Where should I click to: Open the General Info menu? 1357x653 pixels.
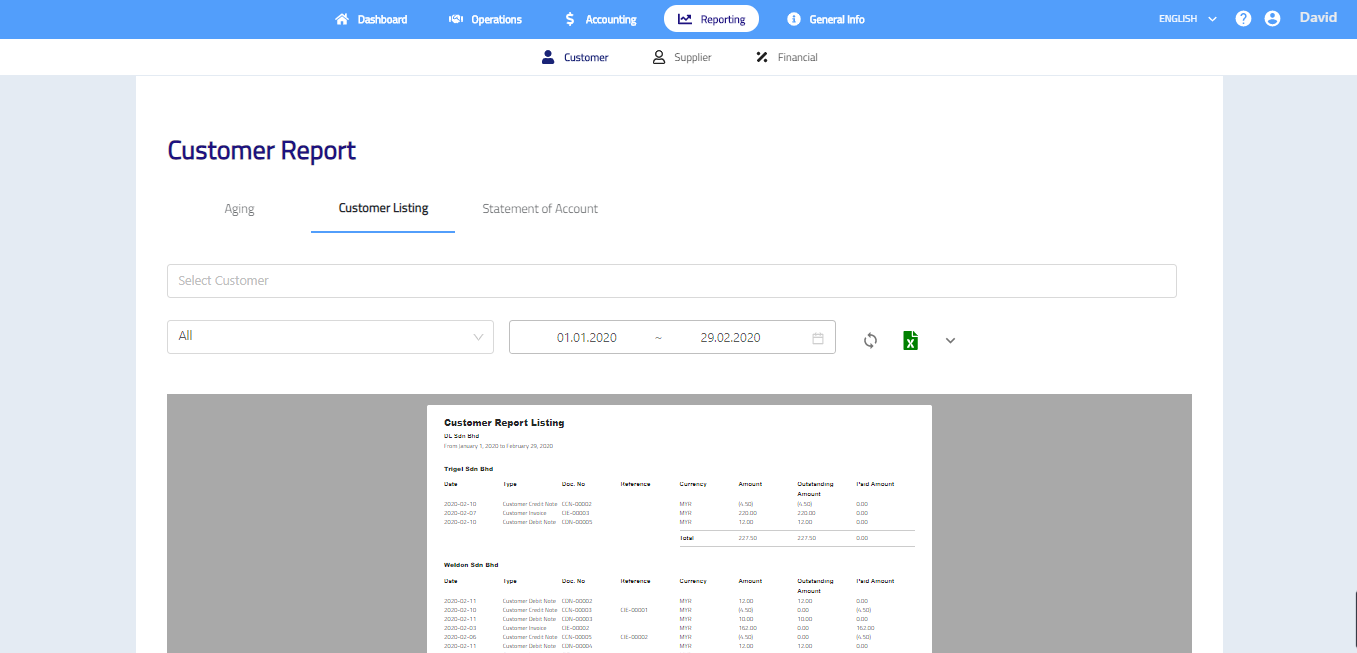coord(826,19)
